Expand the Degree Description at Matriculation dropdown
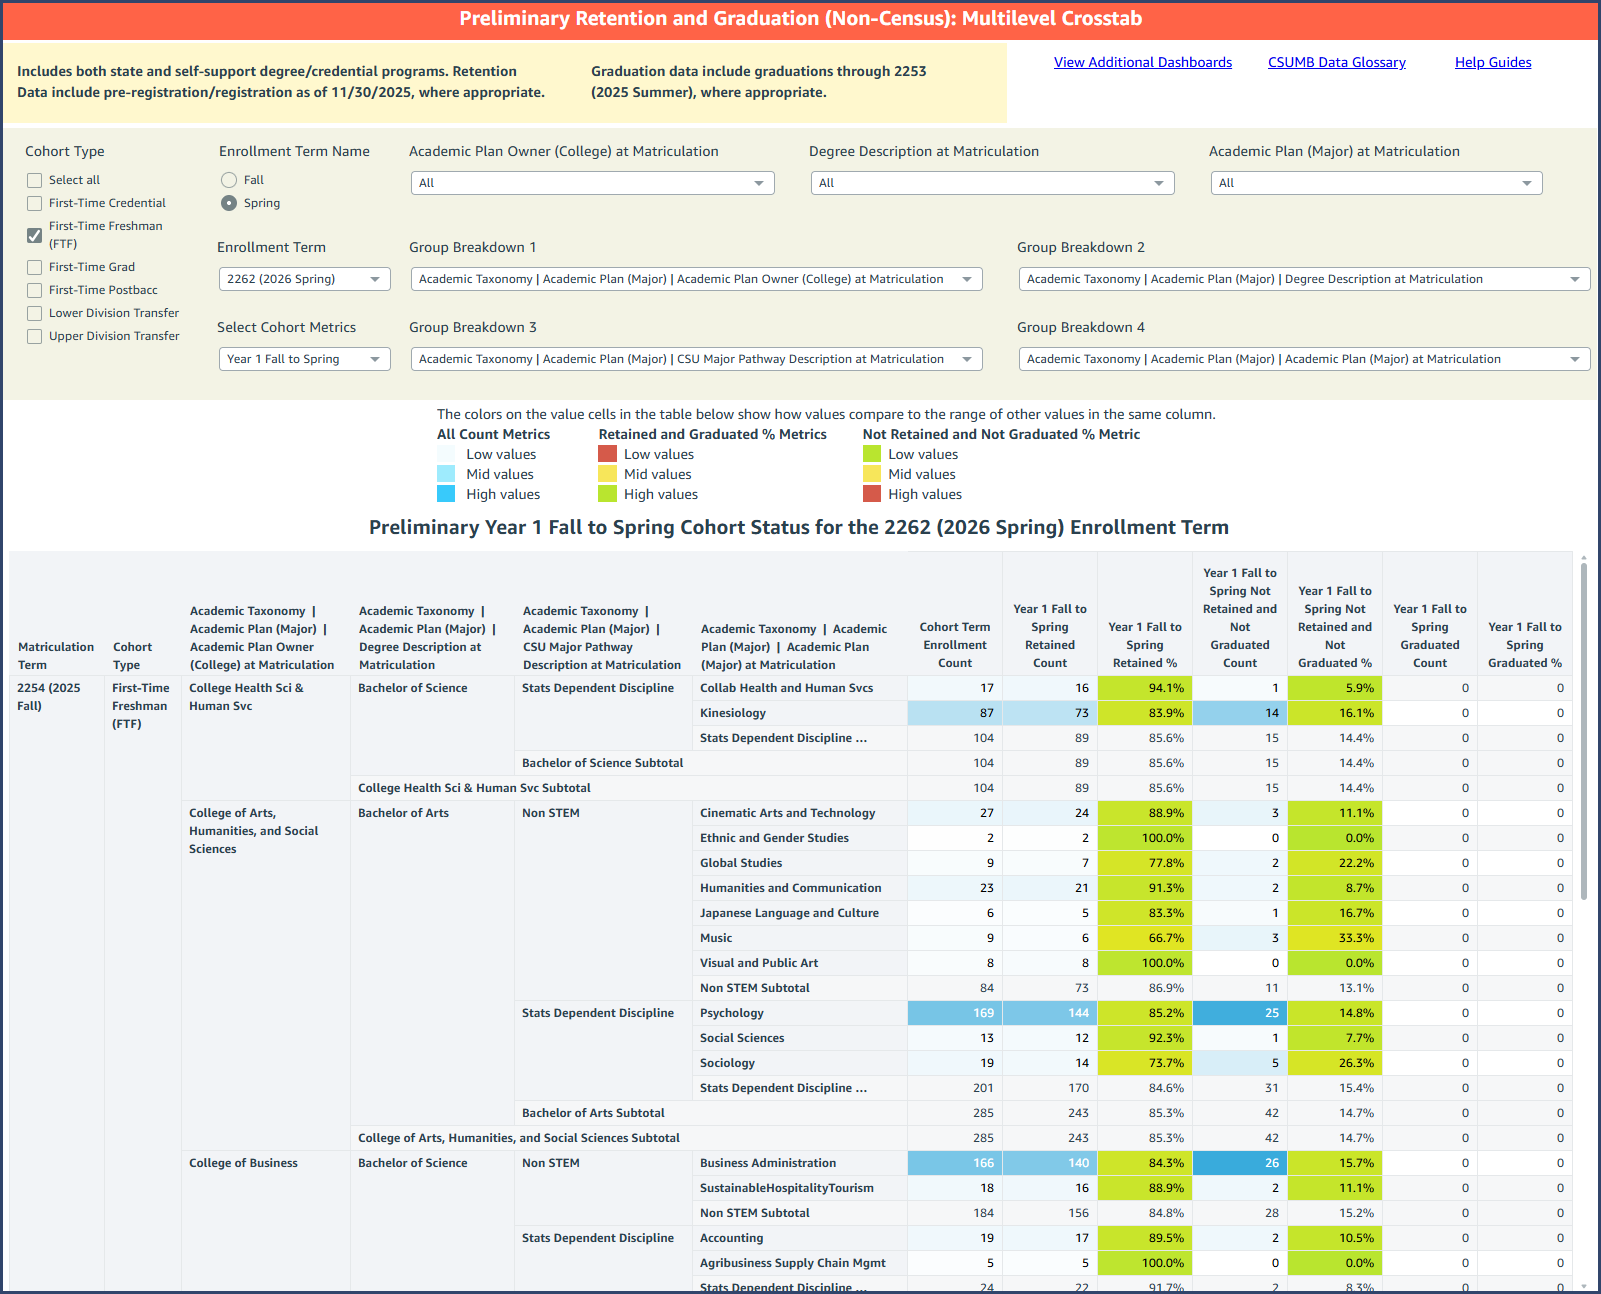This screenshot has height=1294, width=1601. tap(991, 183)
